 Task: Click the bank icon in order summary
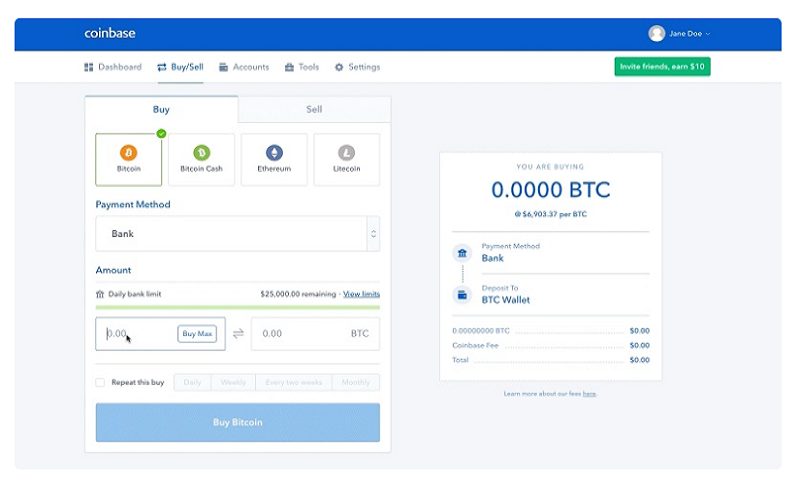coord(462,253)
